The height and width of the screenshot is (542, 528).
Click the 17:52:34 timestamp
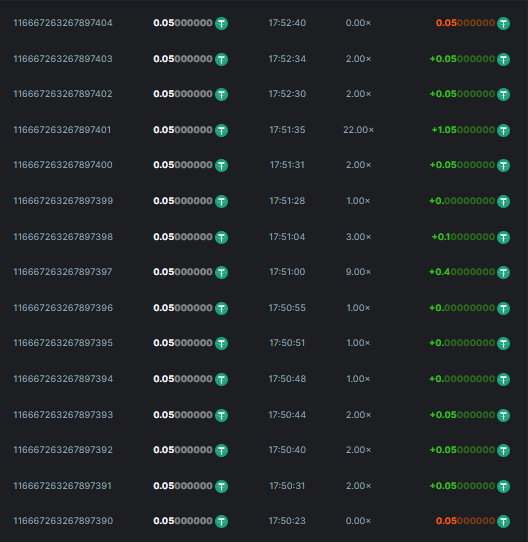pyautogui.click(x=287, y=59)
